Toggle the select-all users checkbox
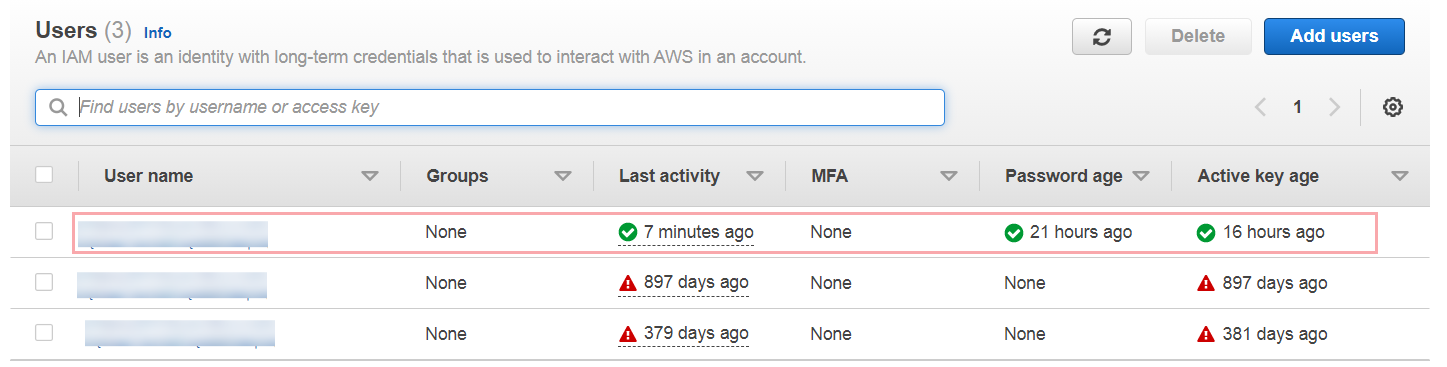1447x367 pixels. click(x=44, y=175)
